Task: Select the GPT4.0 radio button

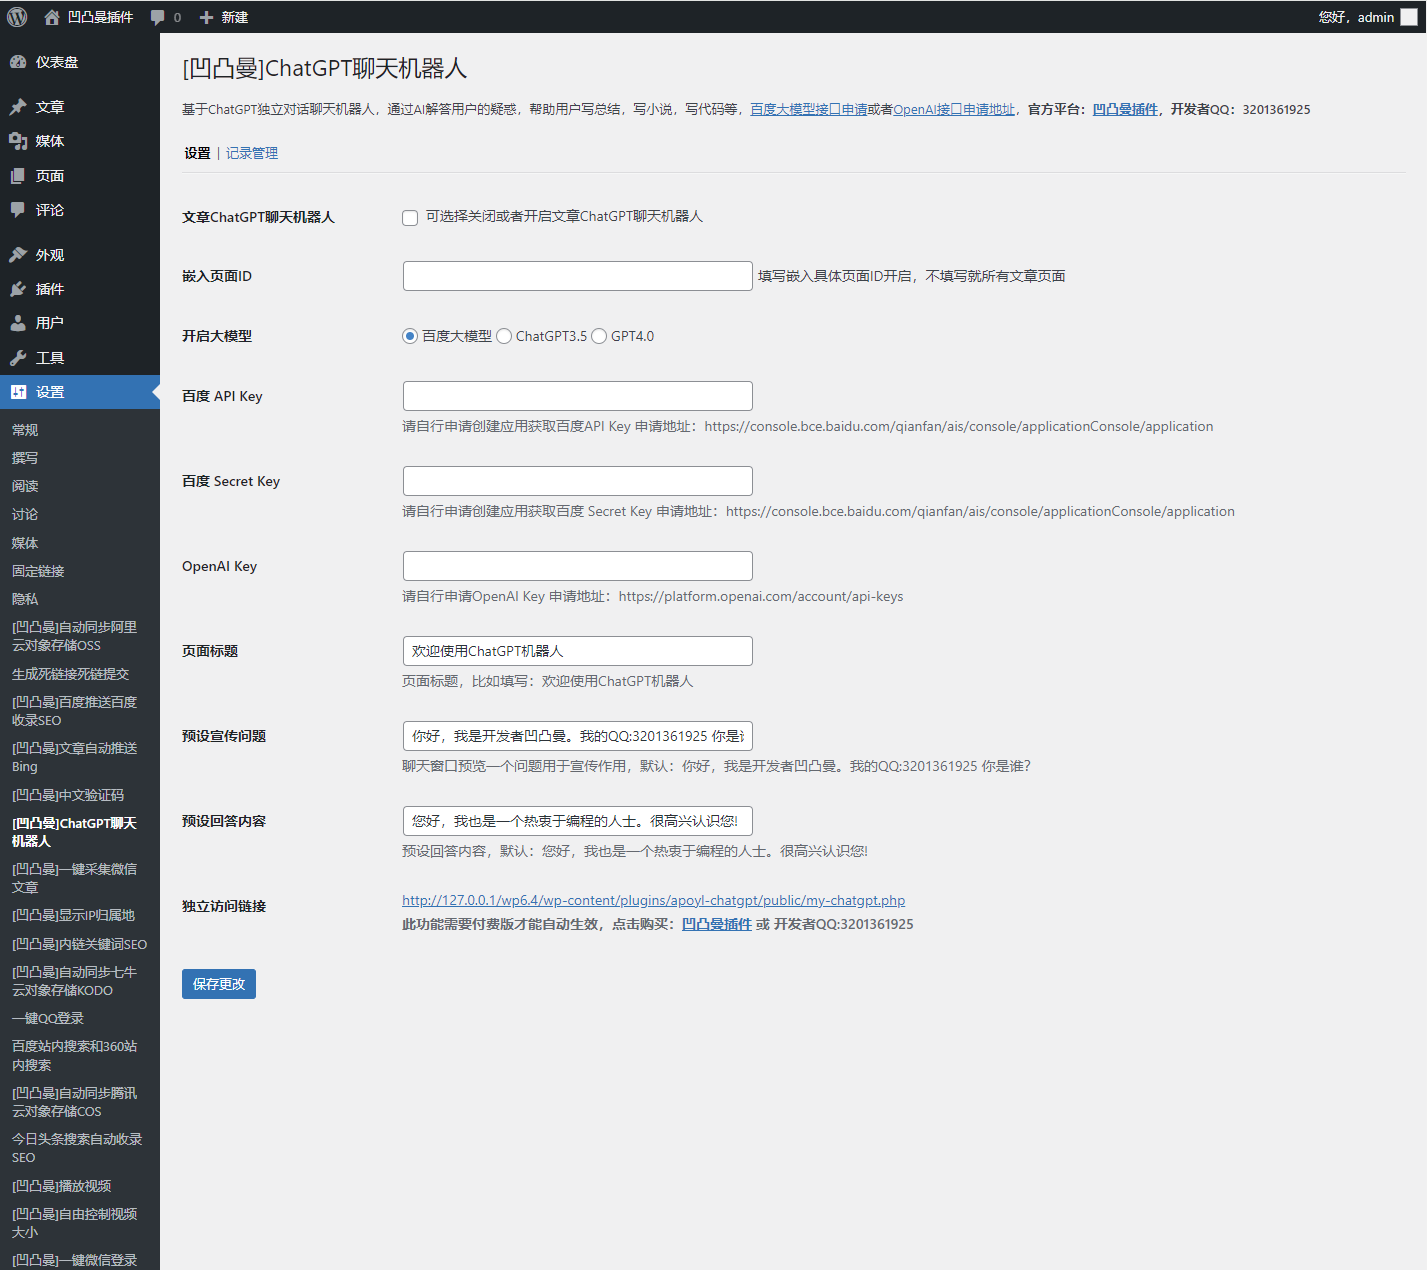Action: tap(599, 336)
